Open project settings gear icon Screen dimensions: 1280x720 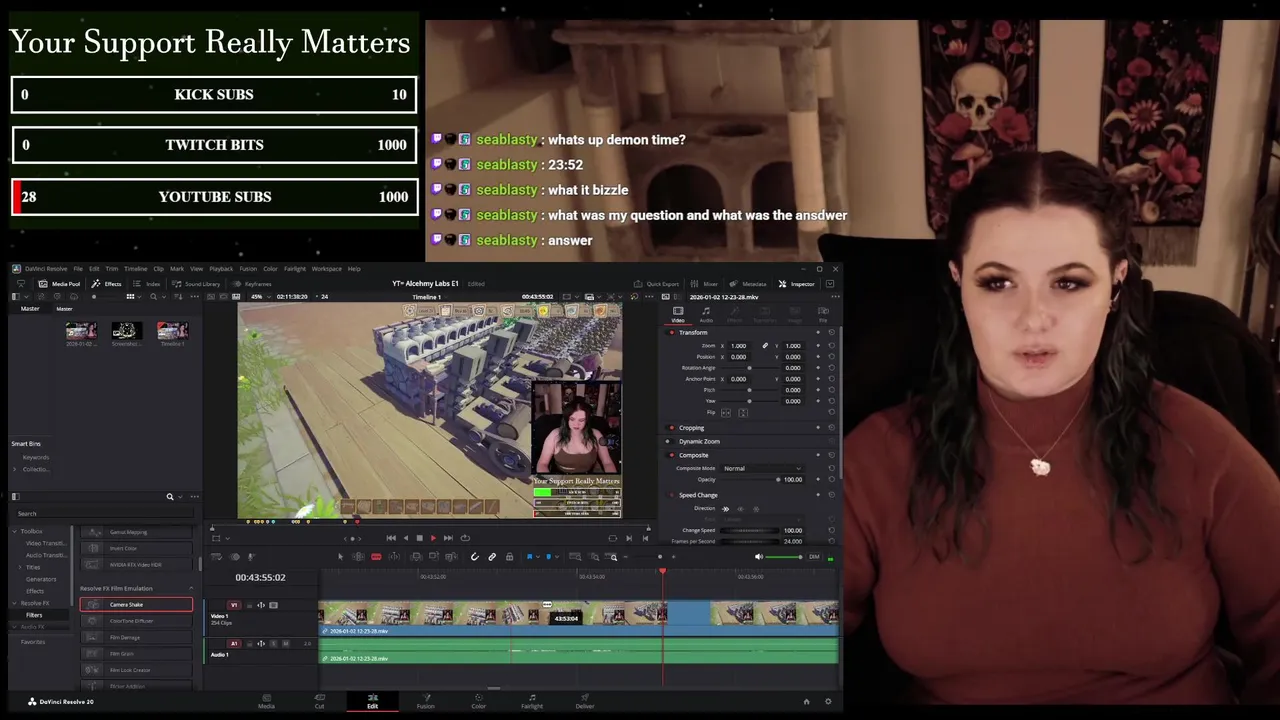(828, 702)
